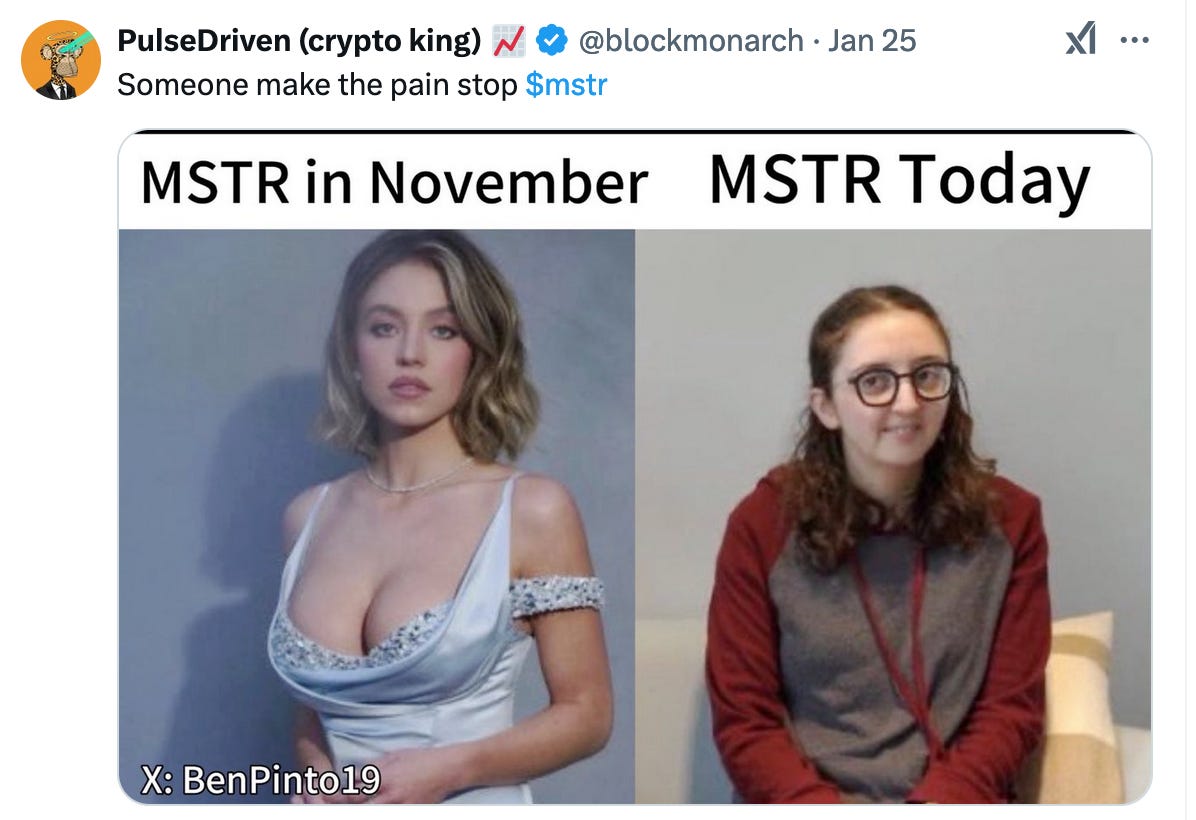The width and height of the screenshot is (1196, 820).
Task: Visit the @blockmonarch handle link
Action: [690, 41]
